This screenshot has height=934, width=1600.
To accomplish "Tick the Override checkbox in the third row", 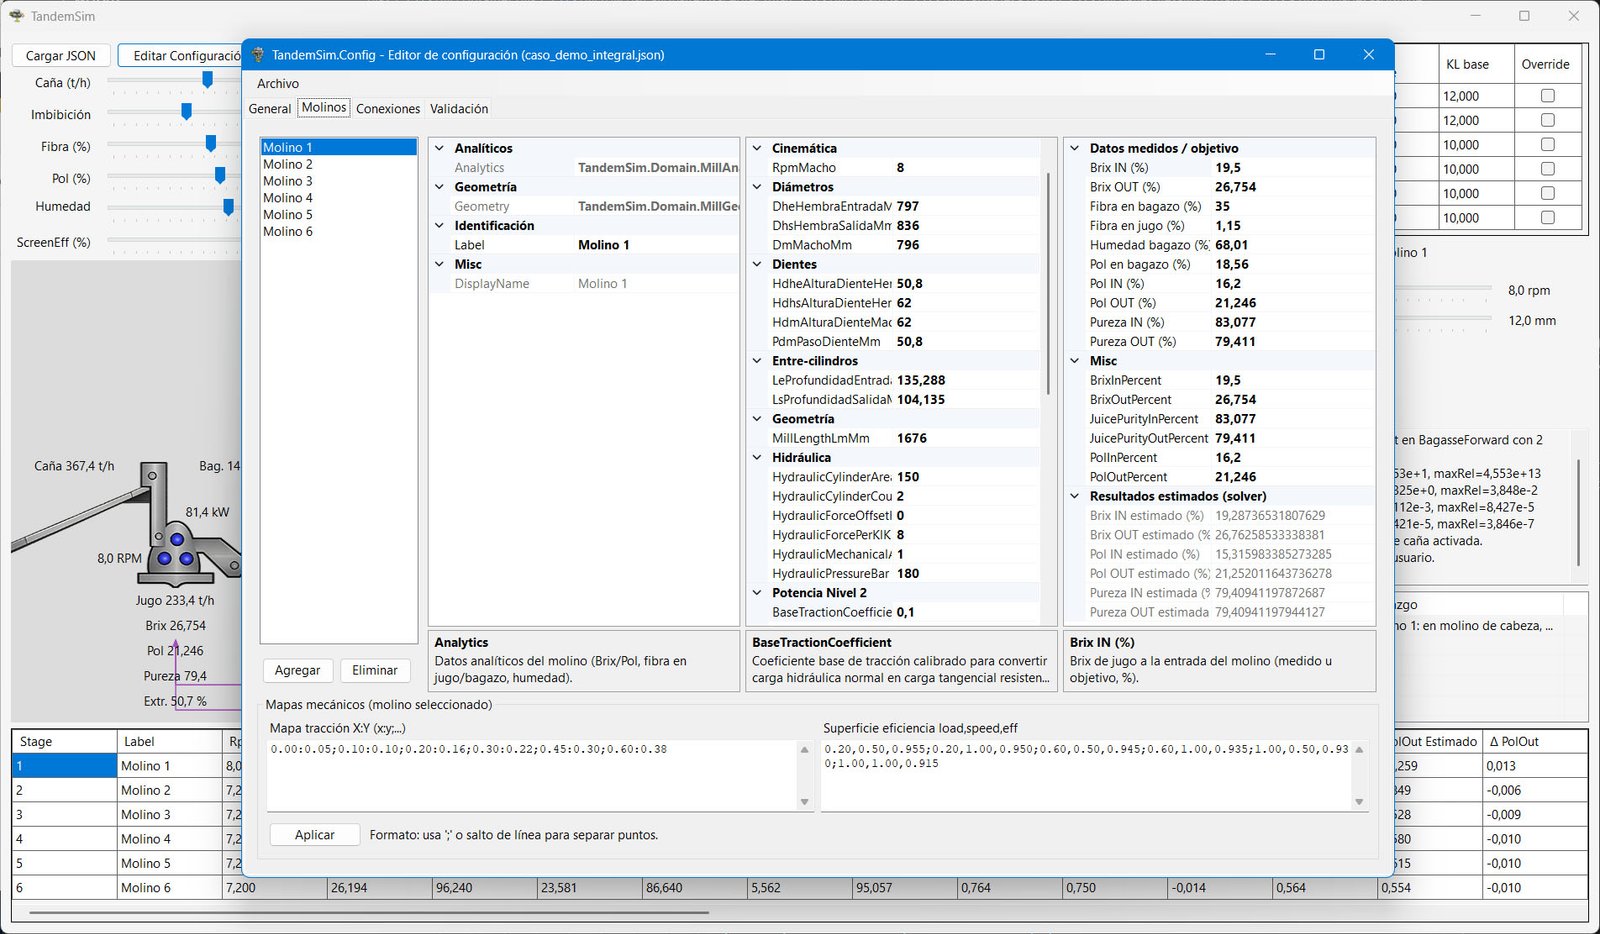I will click(1547, 145).
